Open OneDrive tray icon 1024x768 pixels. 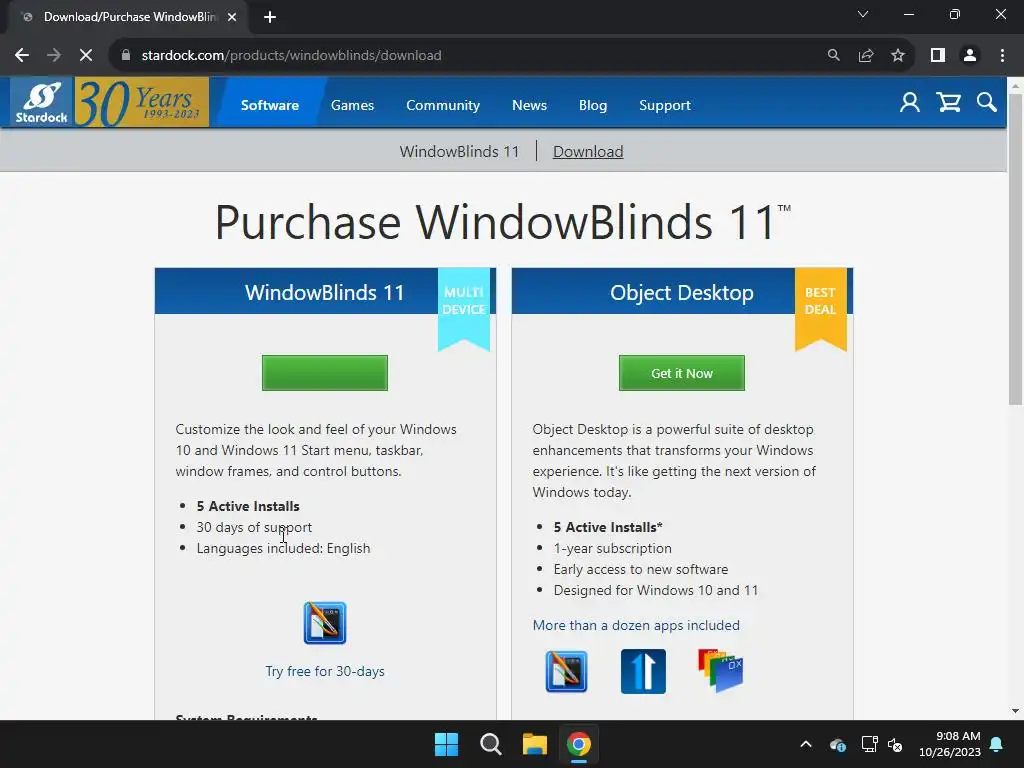tap(838, 744)
